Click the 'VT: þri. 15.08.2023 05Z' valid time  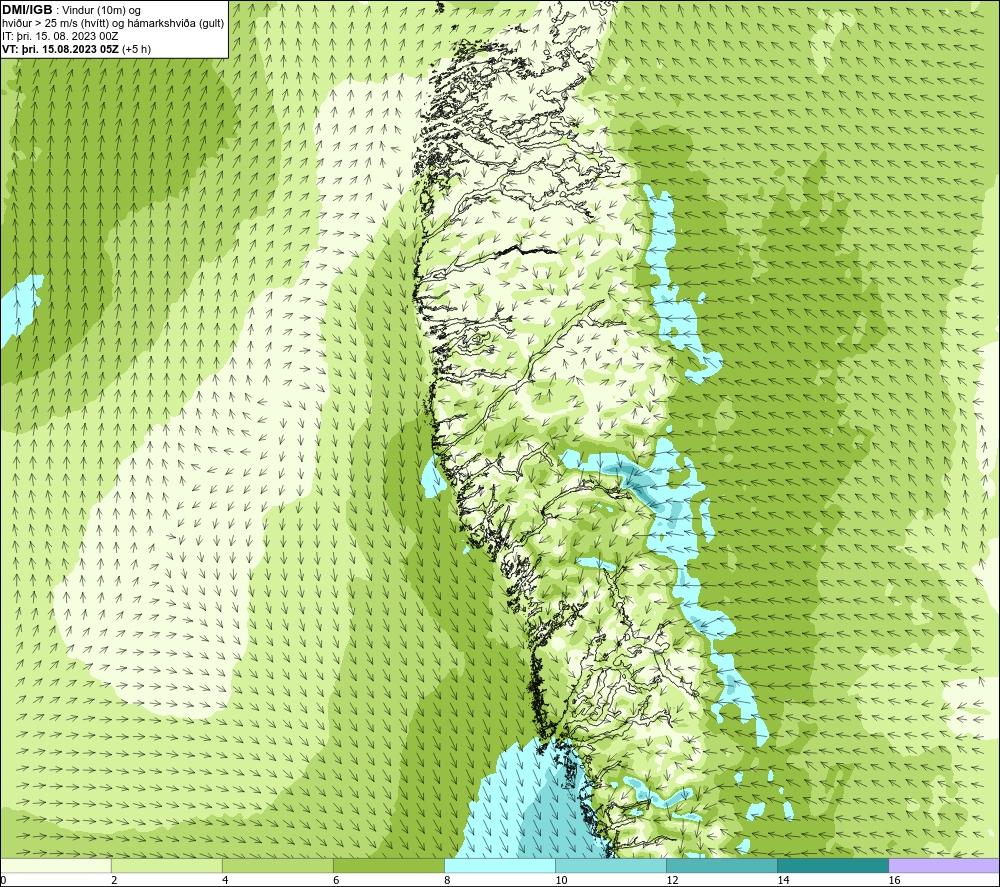pyautogui.click(x=60, y=49)
